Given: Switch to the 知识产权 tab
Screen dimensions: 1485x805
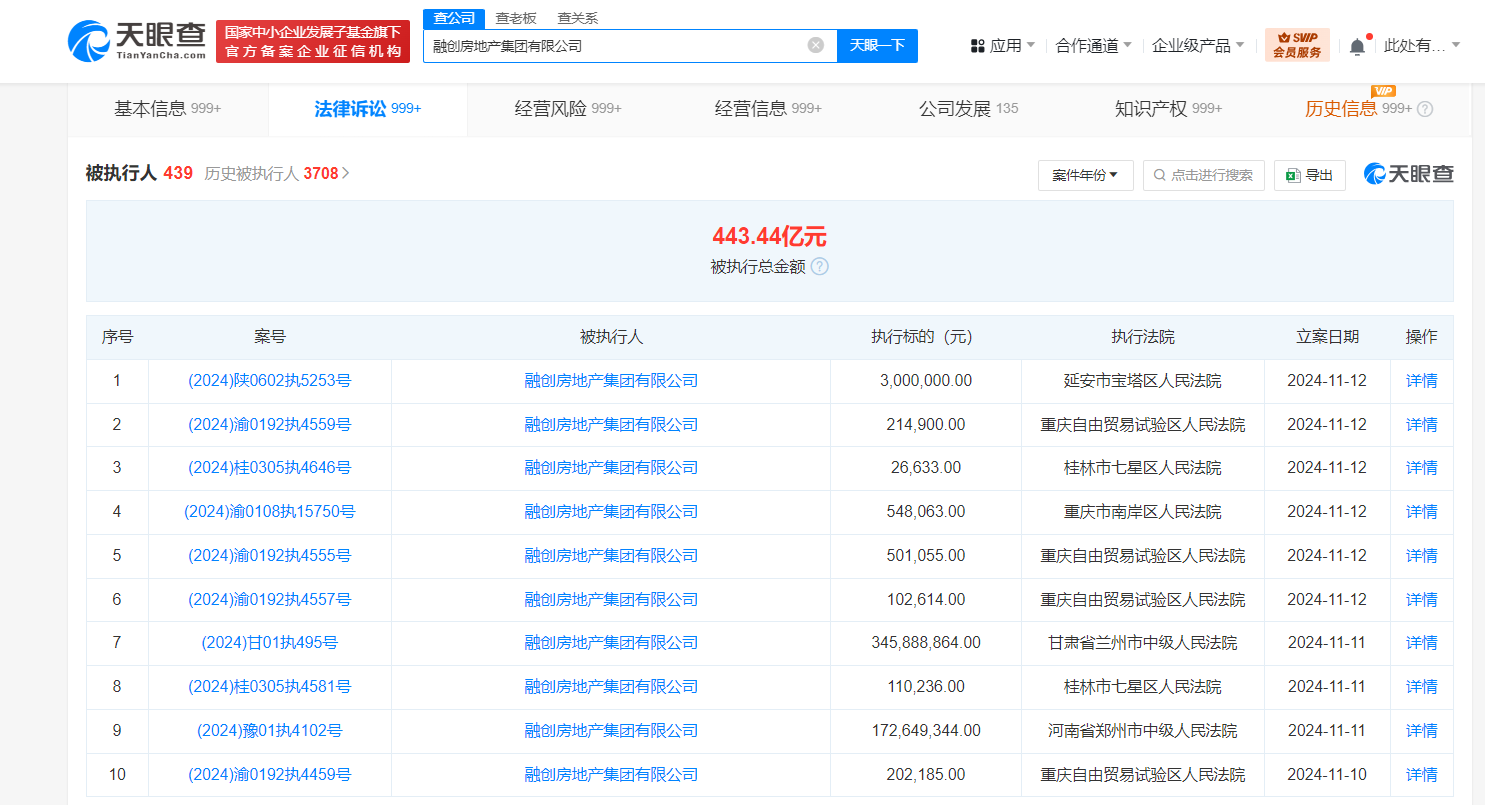Looking at the screenshot, I should (x=1168, y=109).
